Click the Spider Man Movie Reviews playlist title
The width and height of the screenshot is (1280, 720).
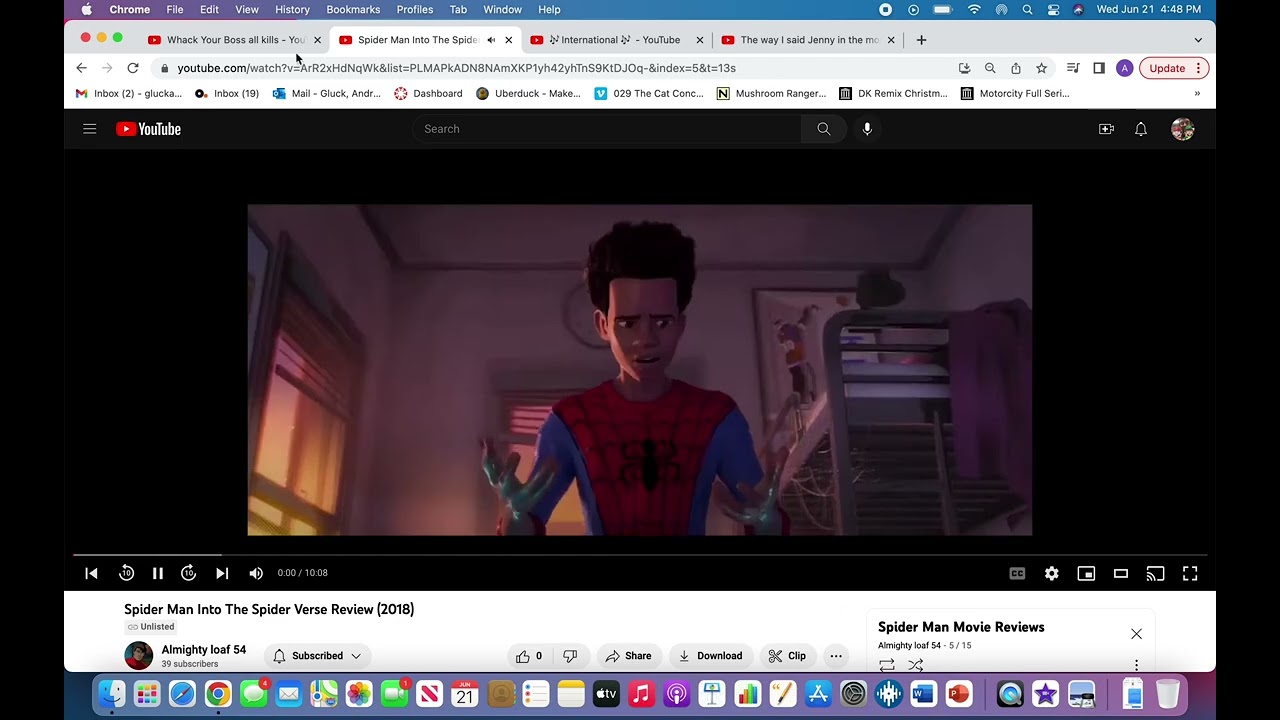coord(961,627)
